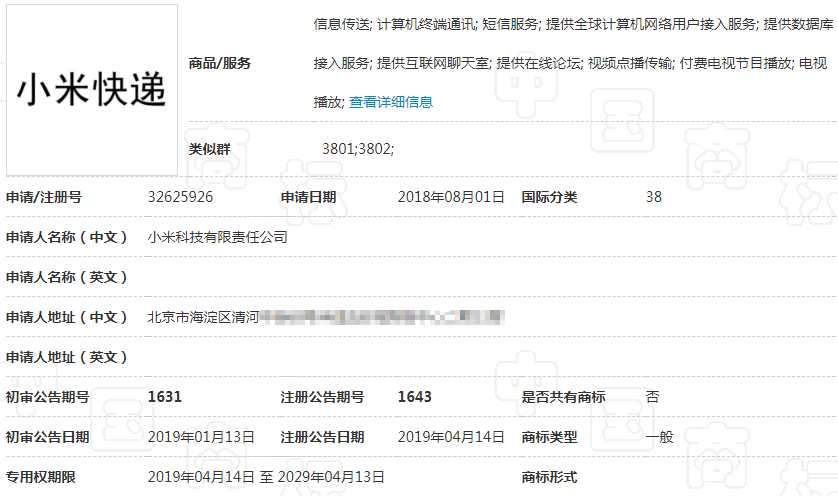Click the 申请人地址（英文） label
Screen dimensions: 838x496
coord(67,358)
